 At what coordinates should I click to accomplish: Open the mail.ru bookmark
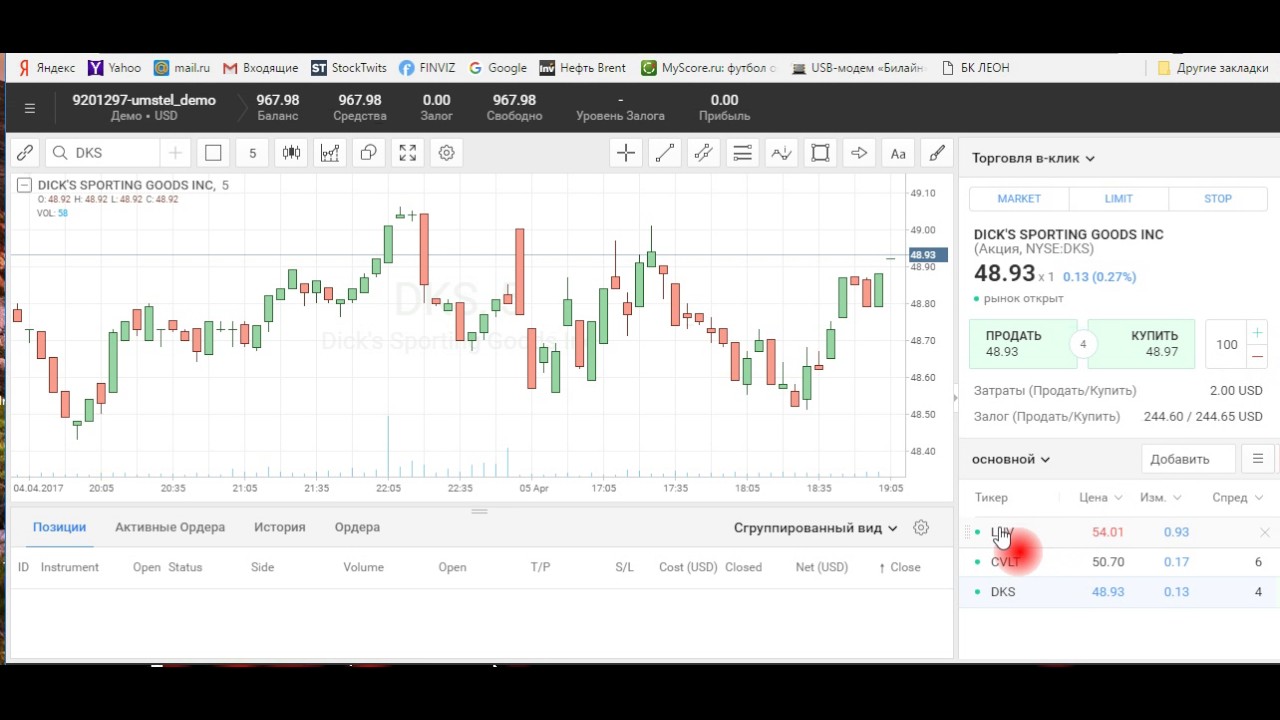182,68
